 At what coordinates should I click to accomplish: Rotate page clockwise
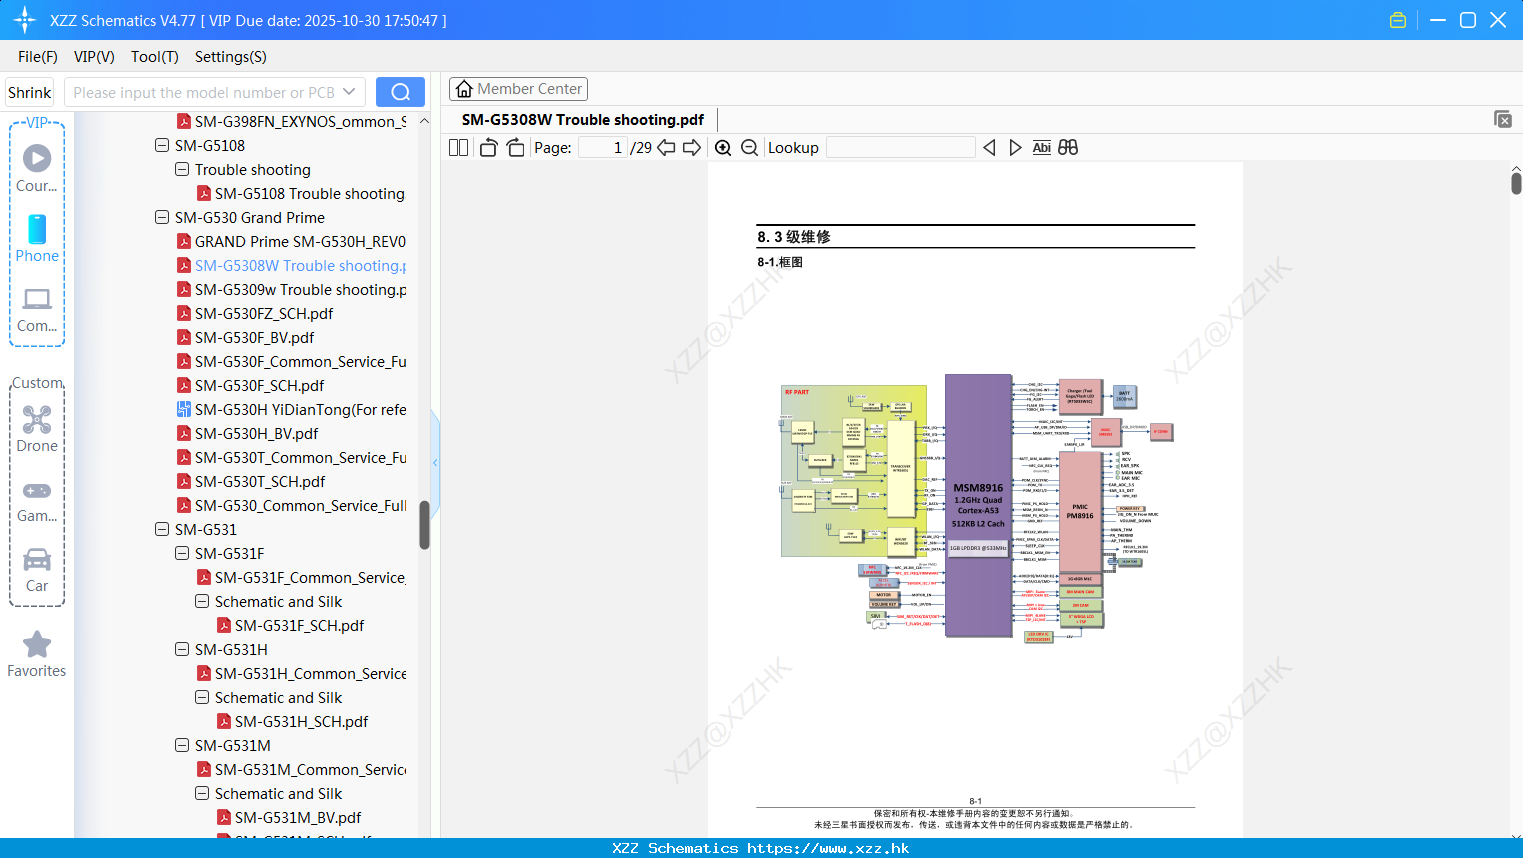click(x=515, y=147)
